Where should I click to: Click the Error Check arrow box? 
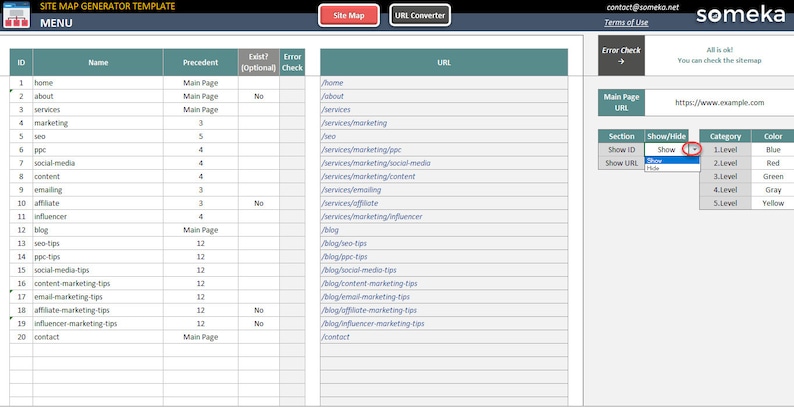click(x=621, y=55)
